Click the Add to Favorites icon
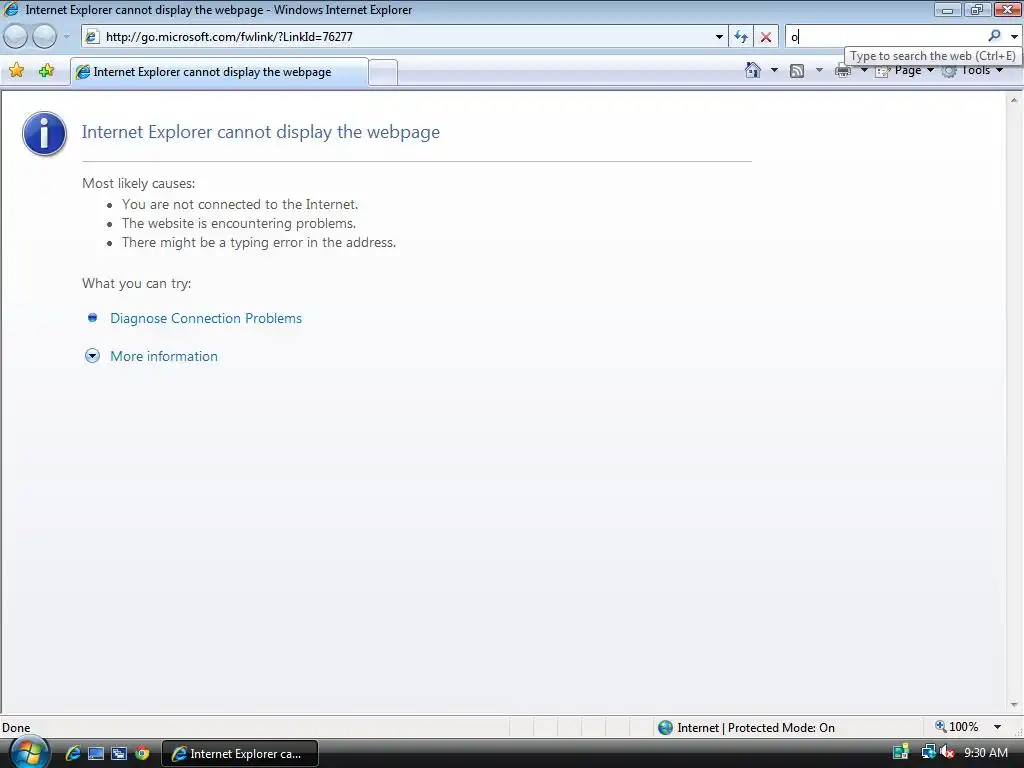 (x=46, y=71)
